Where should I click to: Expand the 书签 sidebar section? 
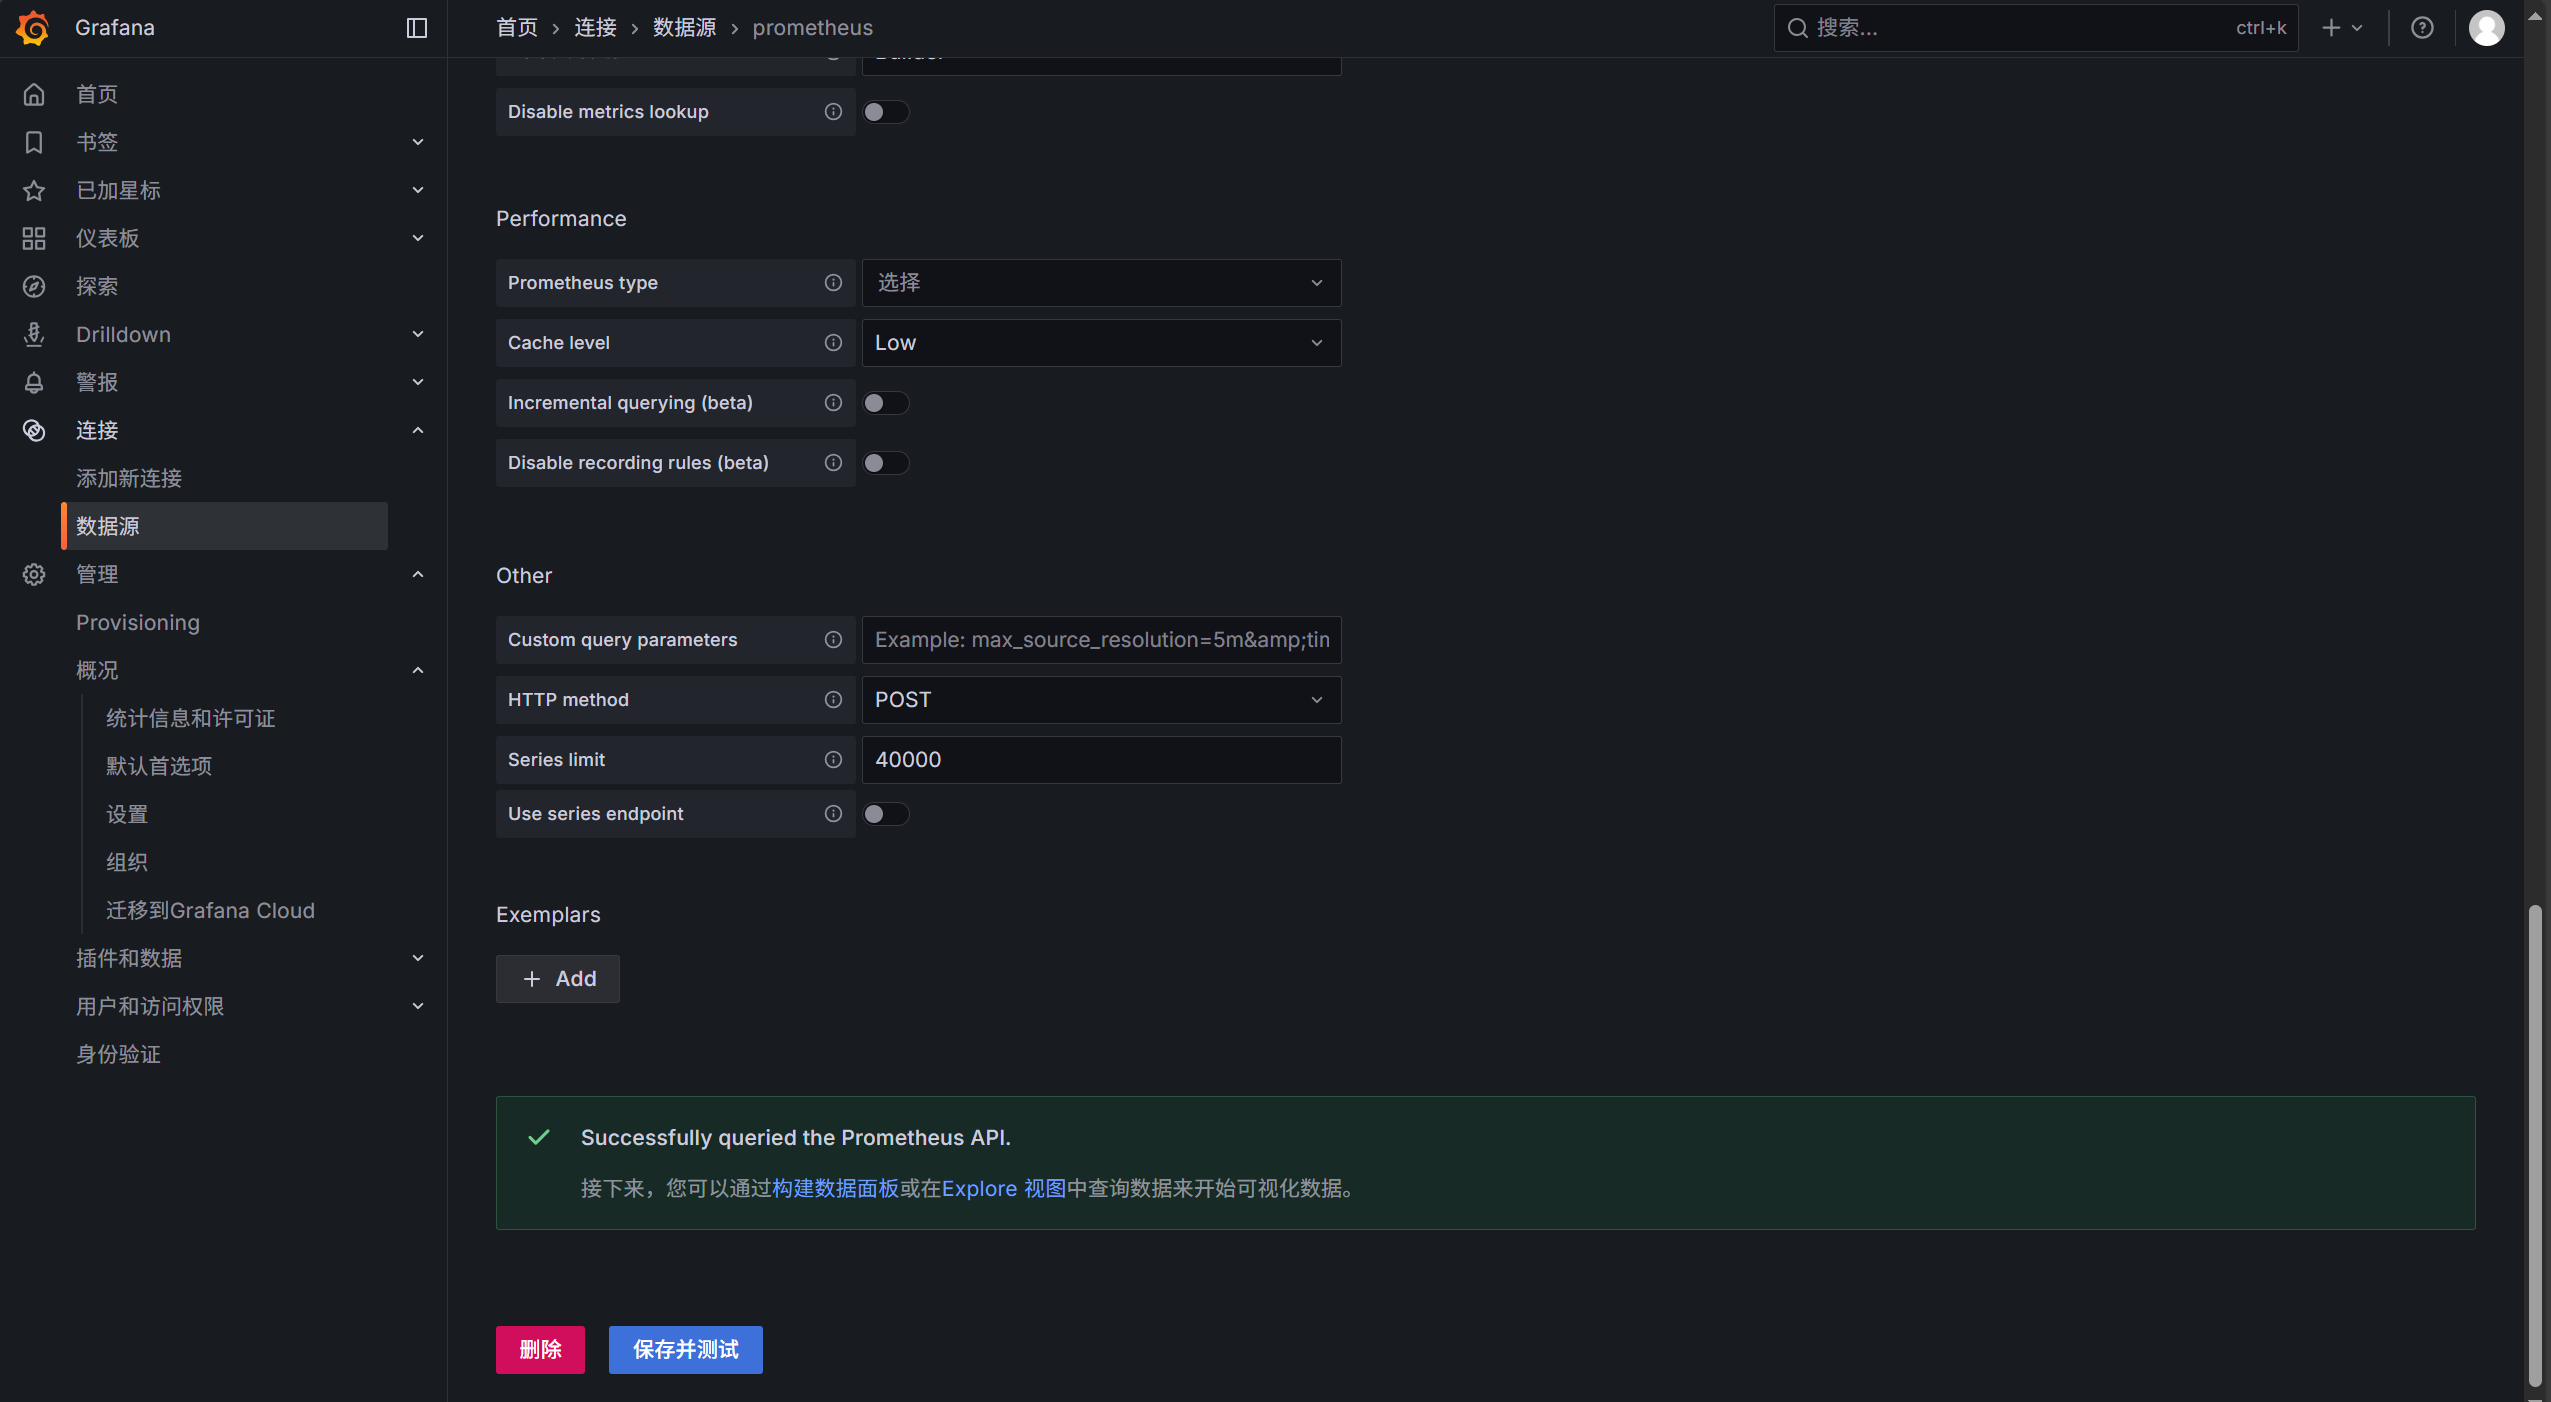[x=418, y=142]
